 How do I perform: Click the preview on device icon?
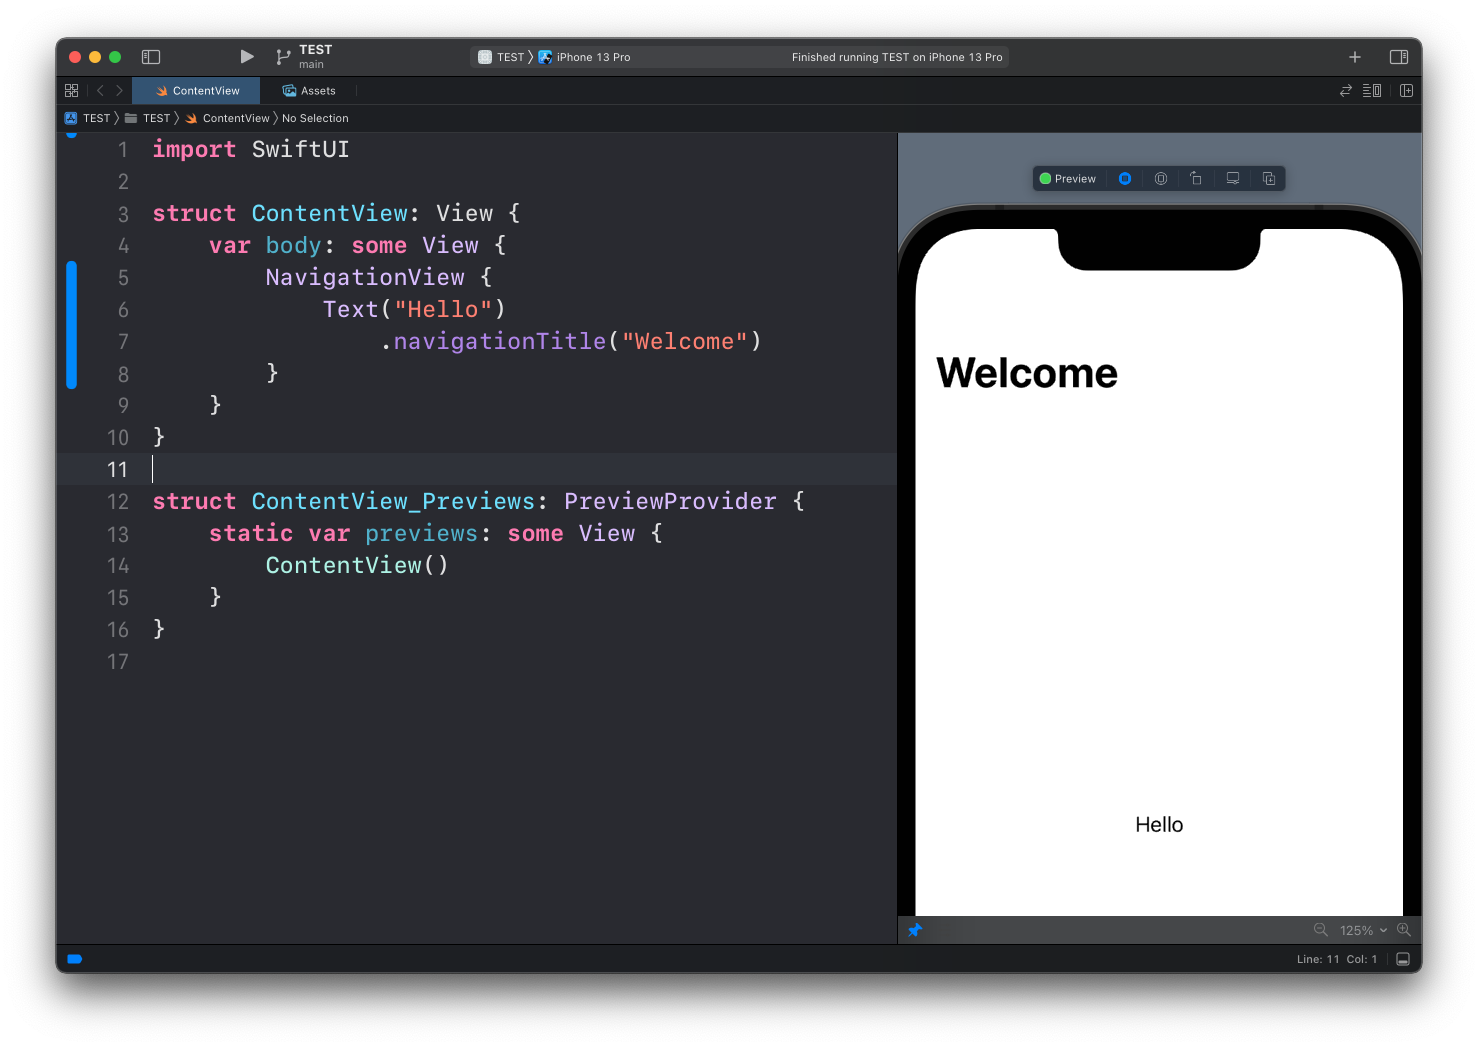pyautogui.click(x=1233, y=179)
